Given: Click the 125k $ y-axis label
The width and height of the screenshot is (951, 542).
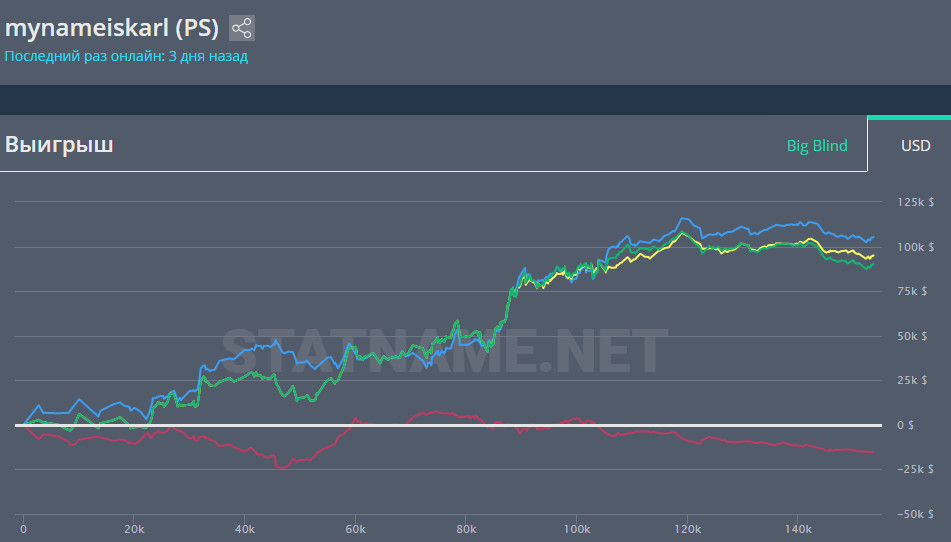Looking at the screenshot, I should (916, 203).
